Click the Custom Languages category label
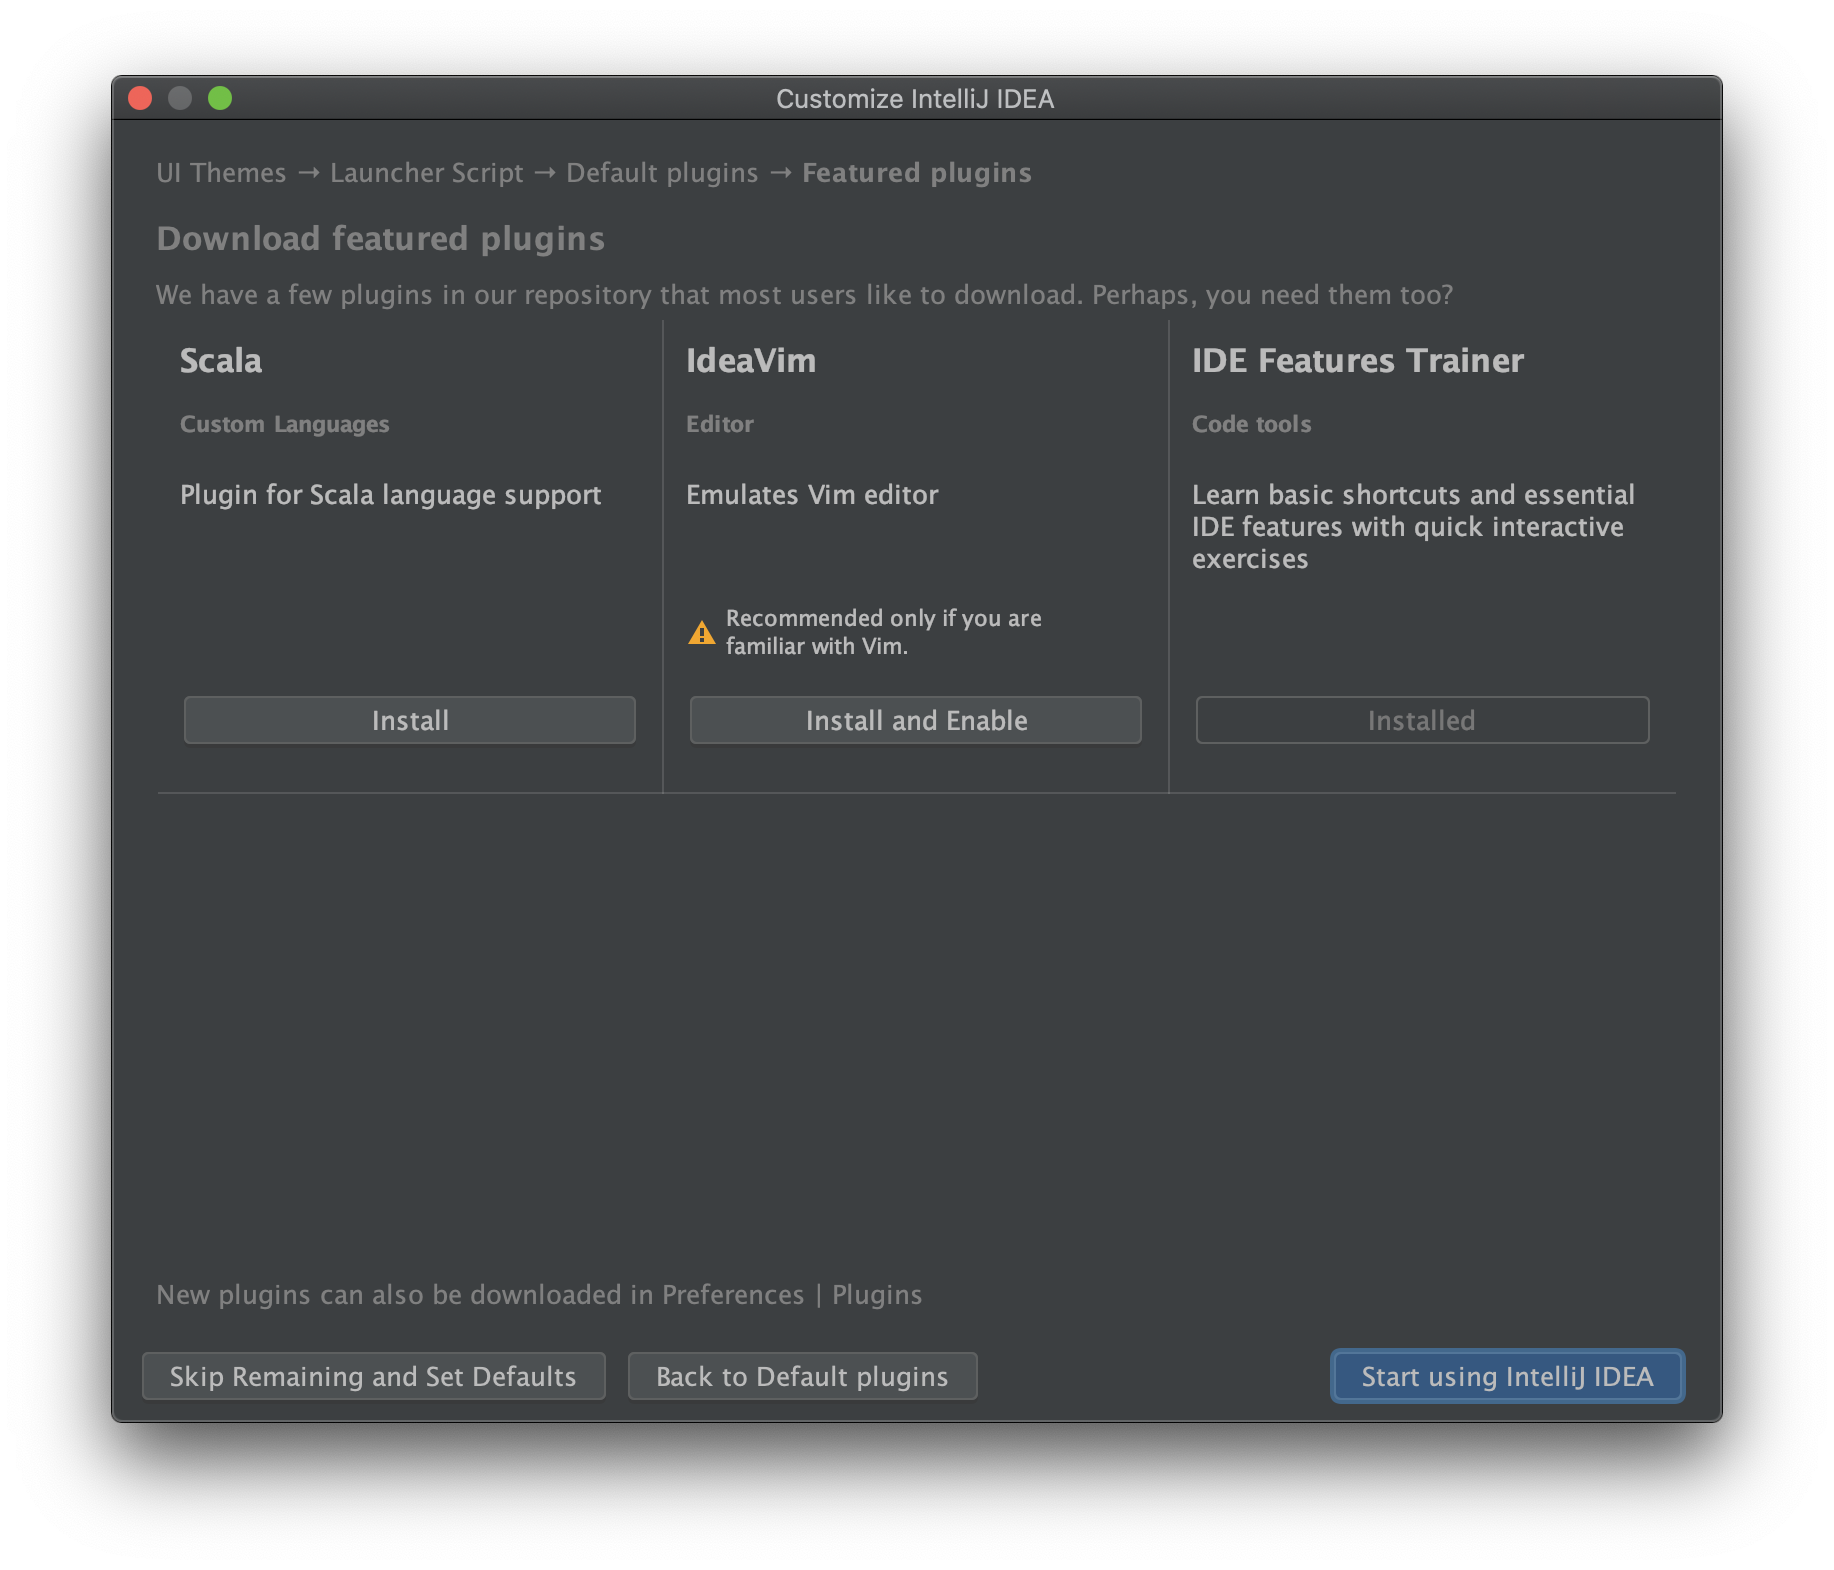1834x1570 pixels. pos(284,424)
